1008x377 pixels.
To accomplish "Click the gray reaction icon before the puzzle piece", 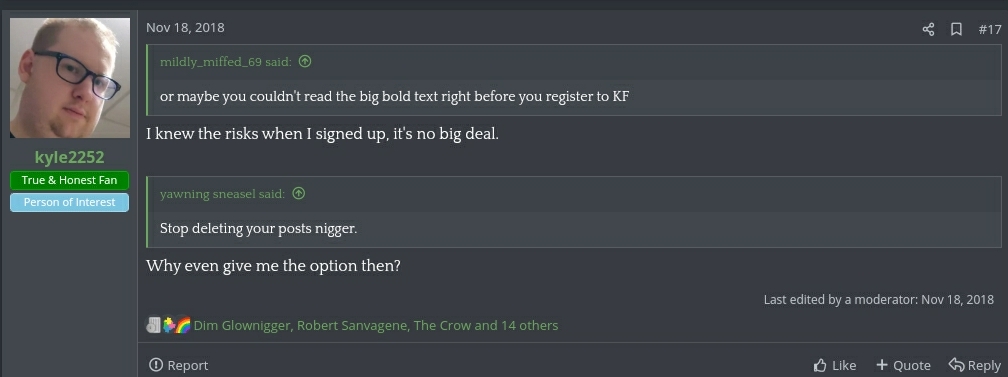I will (x=154, y=326).
